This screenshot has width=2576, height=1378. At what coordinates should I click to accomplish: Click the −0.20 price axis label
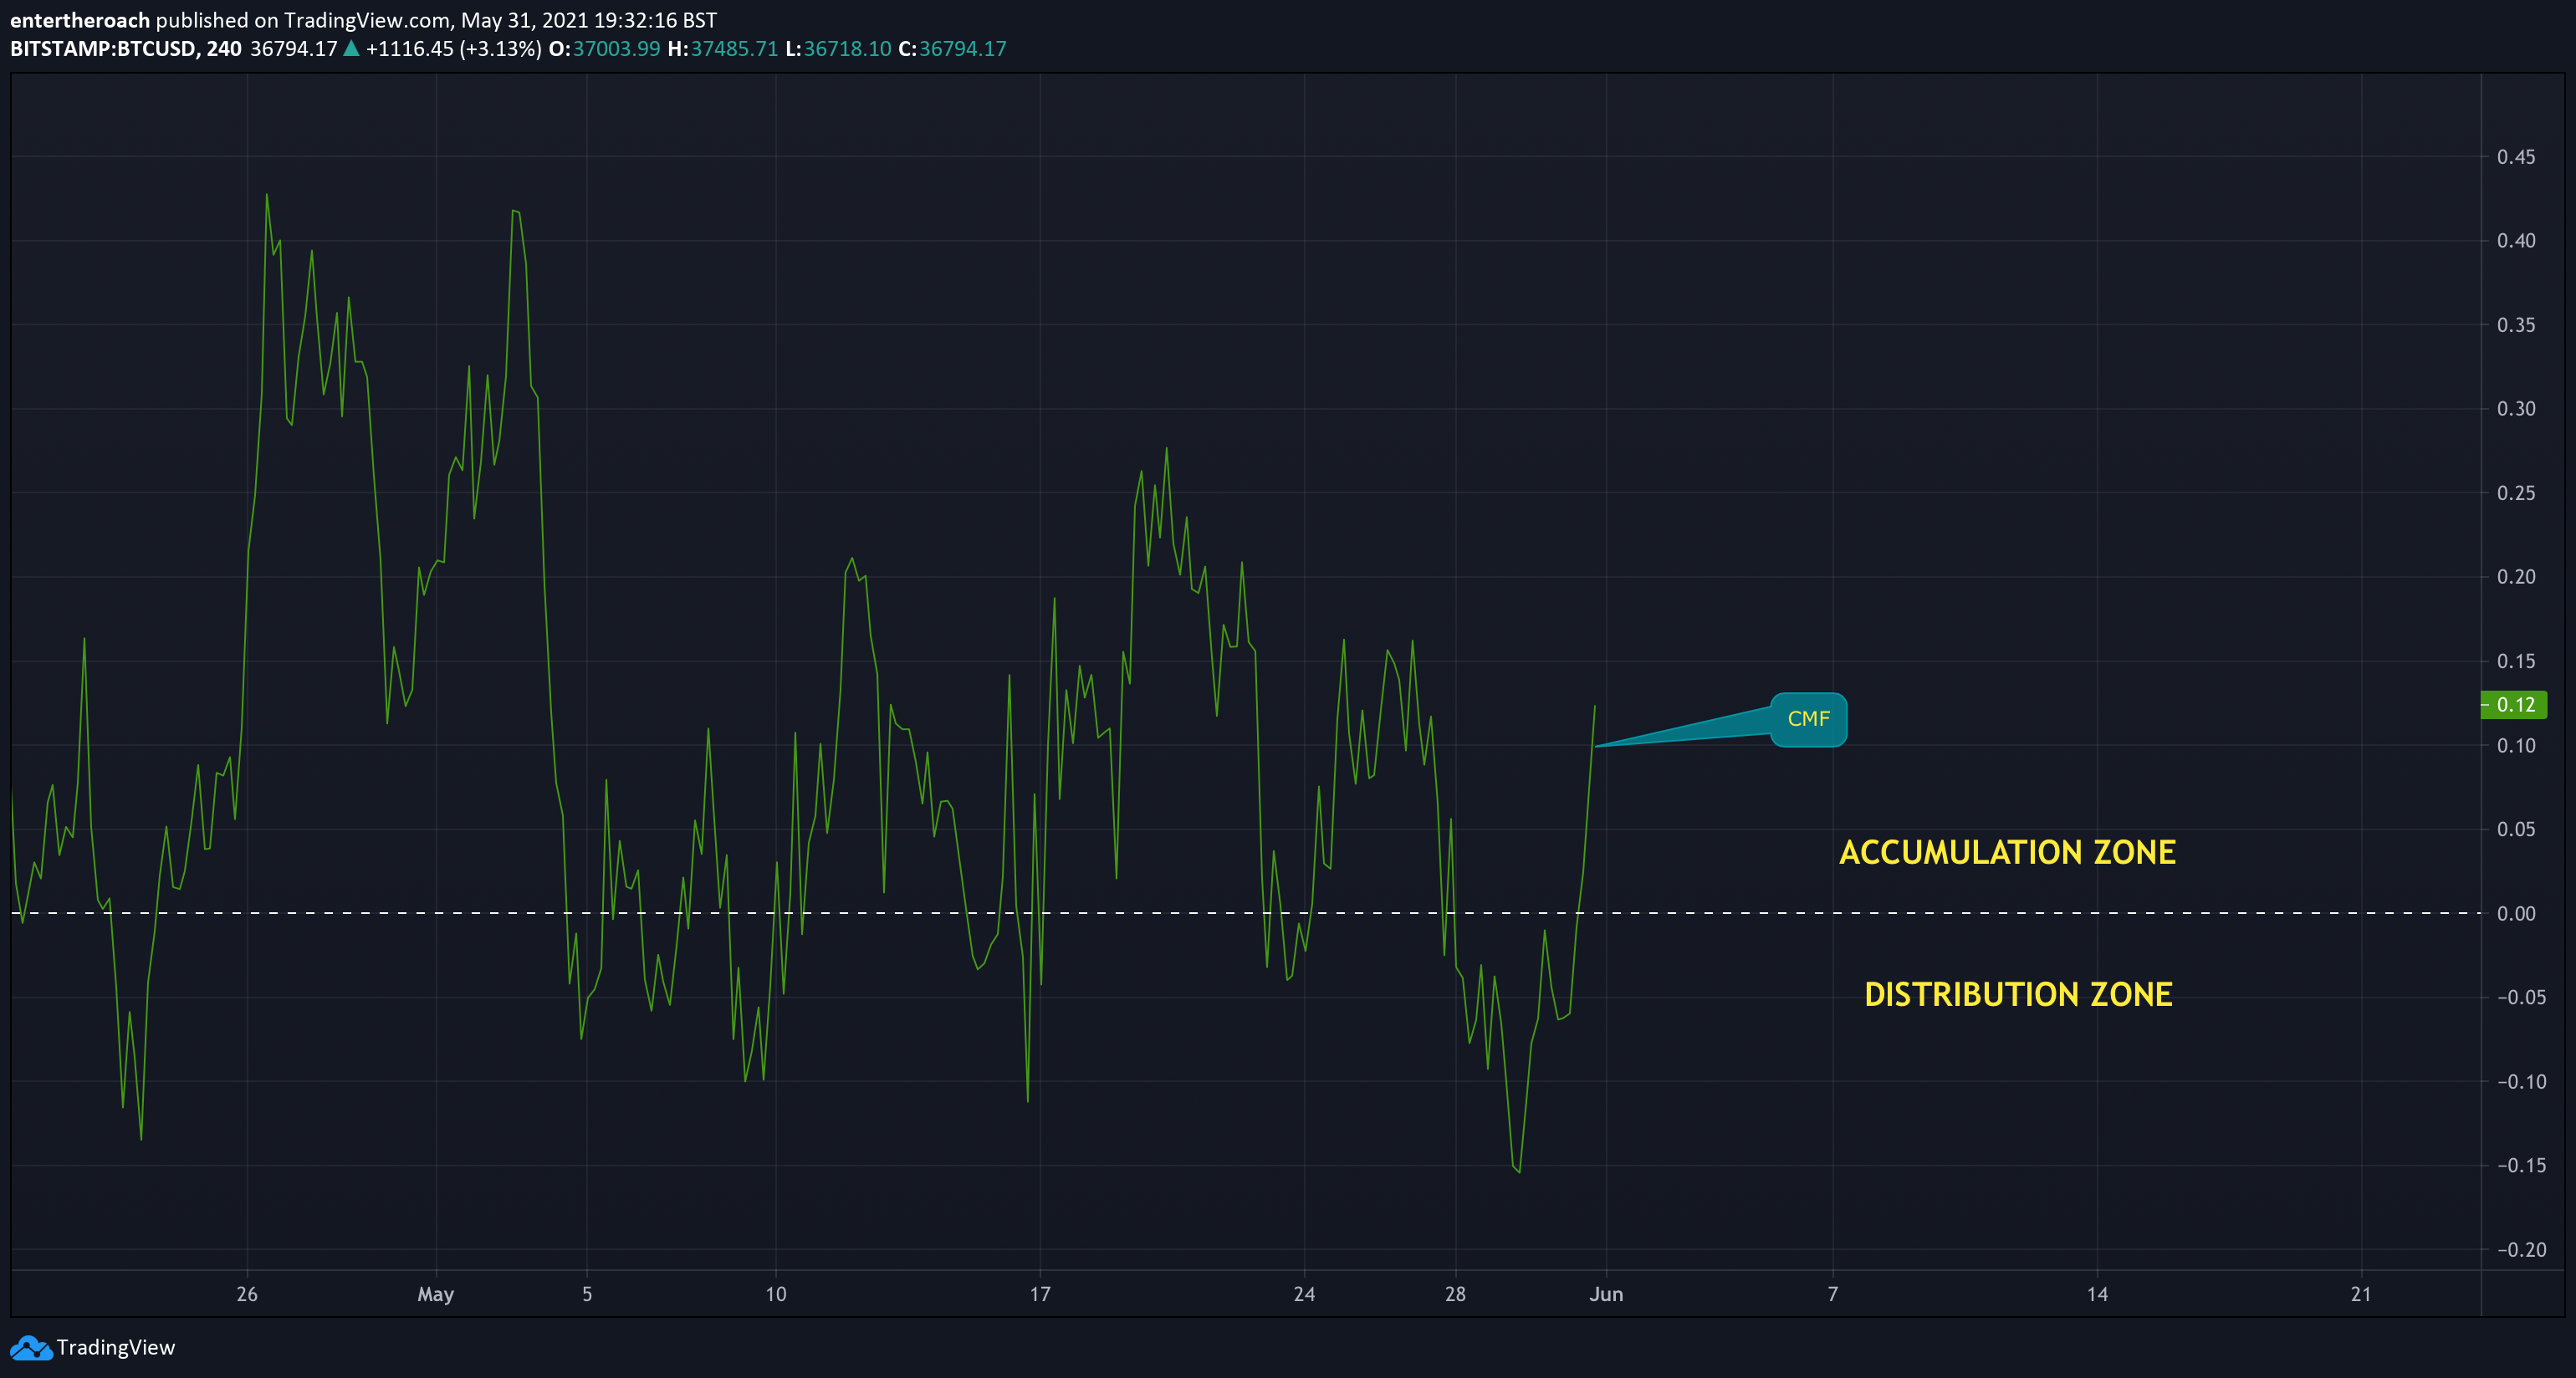coord(2521,1250)
